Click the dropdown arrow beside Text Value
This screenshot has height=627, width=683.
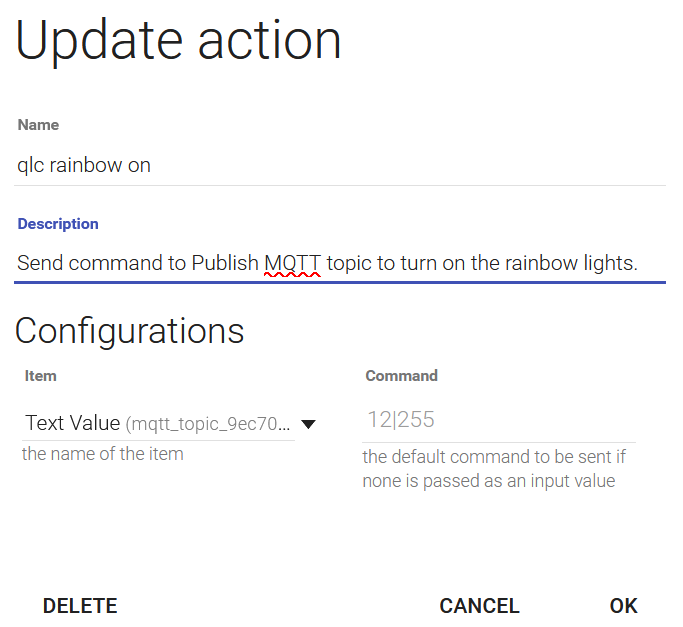(x=309, y=424)
